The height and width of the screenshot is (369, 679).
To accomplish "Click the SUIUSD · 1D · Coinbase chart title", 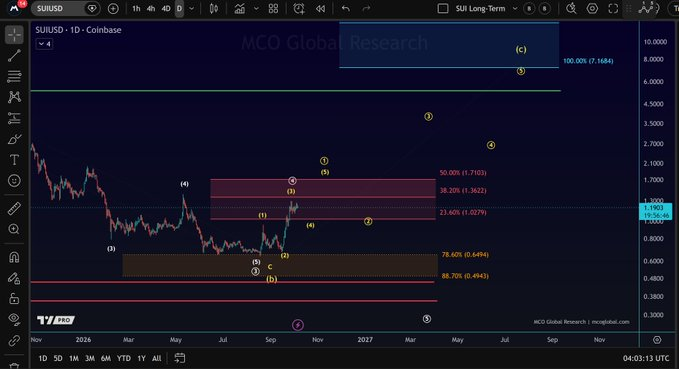I will coord(78,30).
